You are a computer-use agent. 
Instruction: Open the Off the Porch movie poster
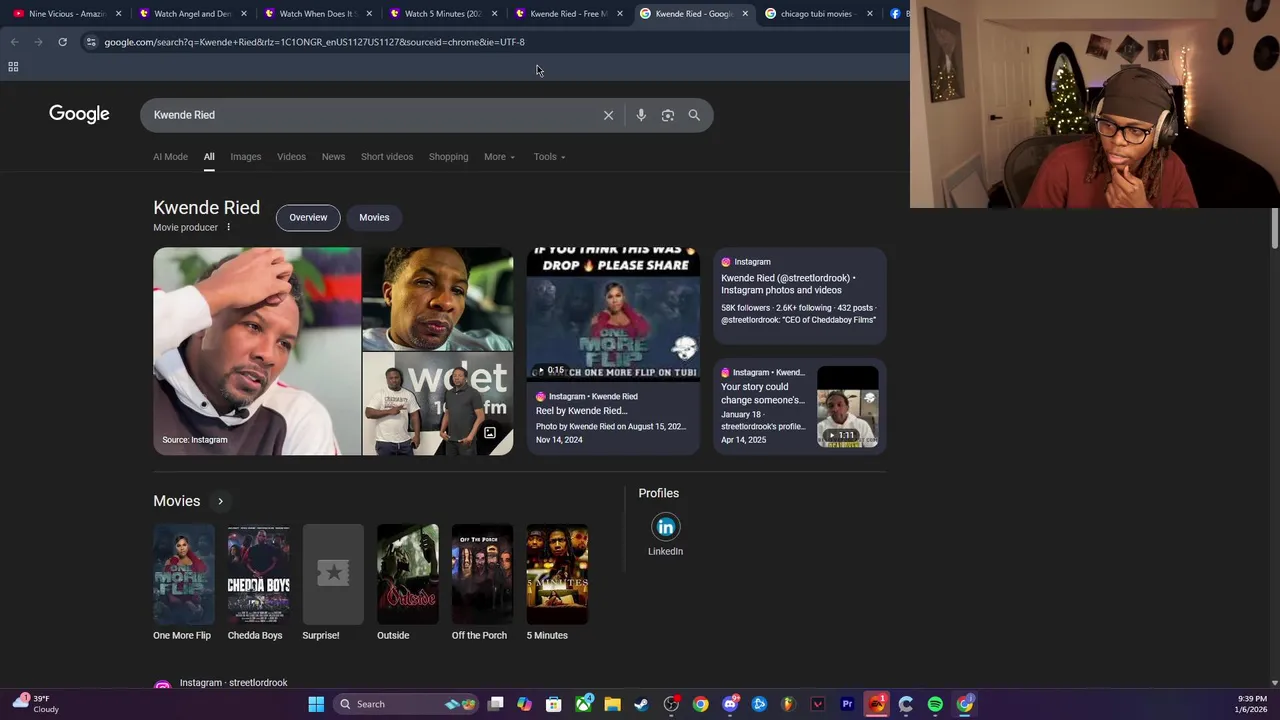pos(482,574)
